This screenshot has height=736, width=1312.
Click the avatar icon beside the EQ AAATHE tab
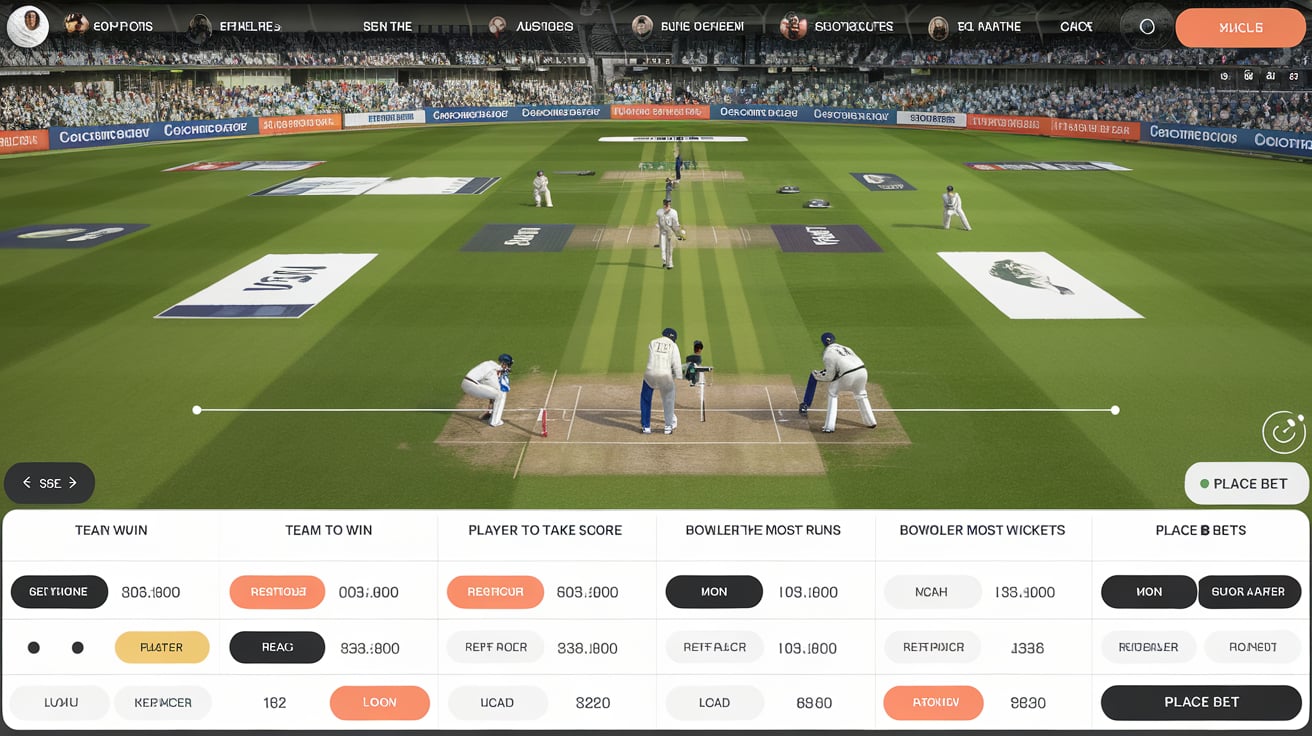[x=938, y=26]
